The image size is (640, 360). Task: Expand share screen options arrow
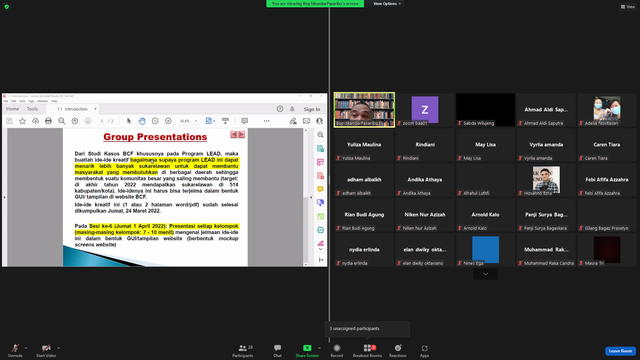[x=320, y=348]
